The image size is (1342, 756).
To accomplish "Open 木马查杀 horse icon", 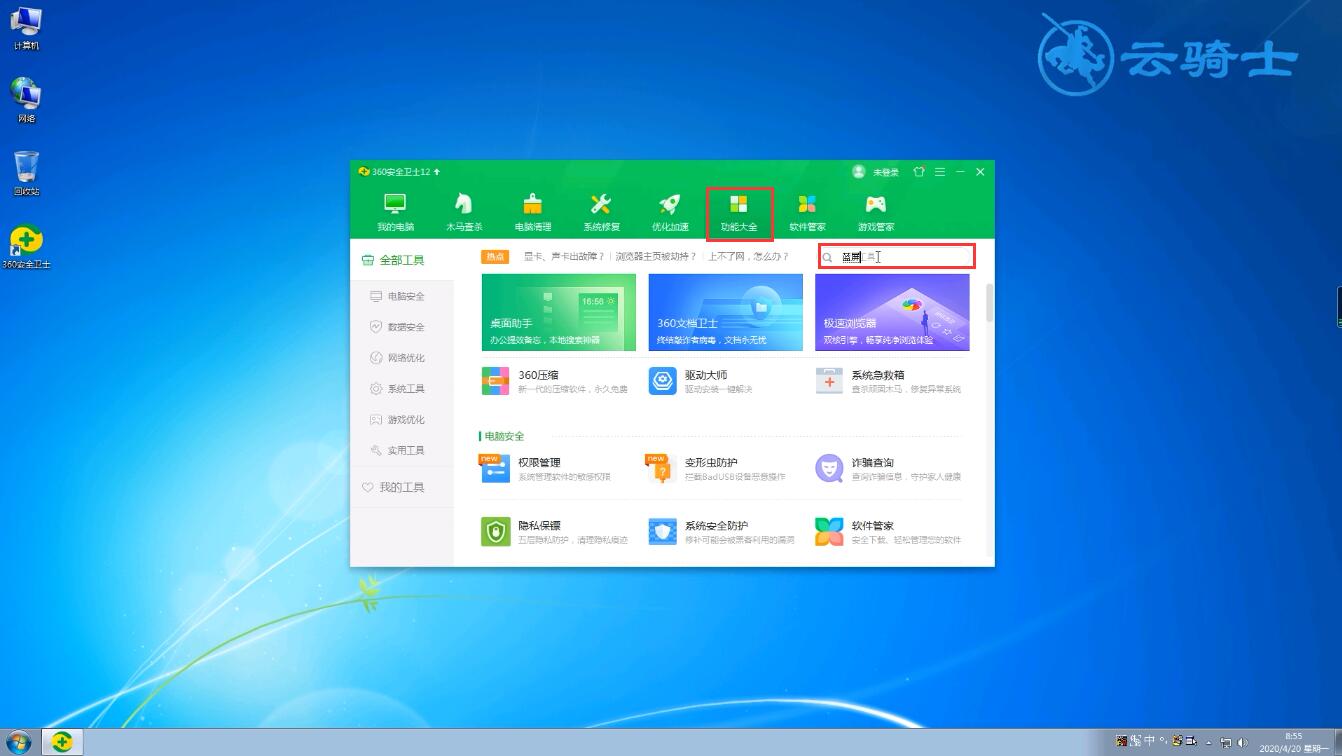I will [463, 204].
